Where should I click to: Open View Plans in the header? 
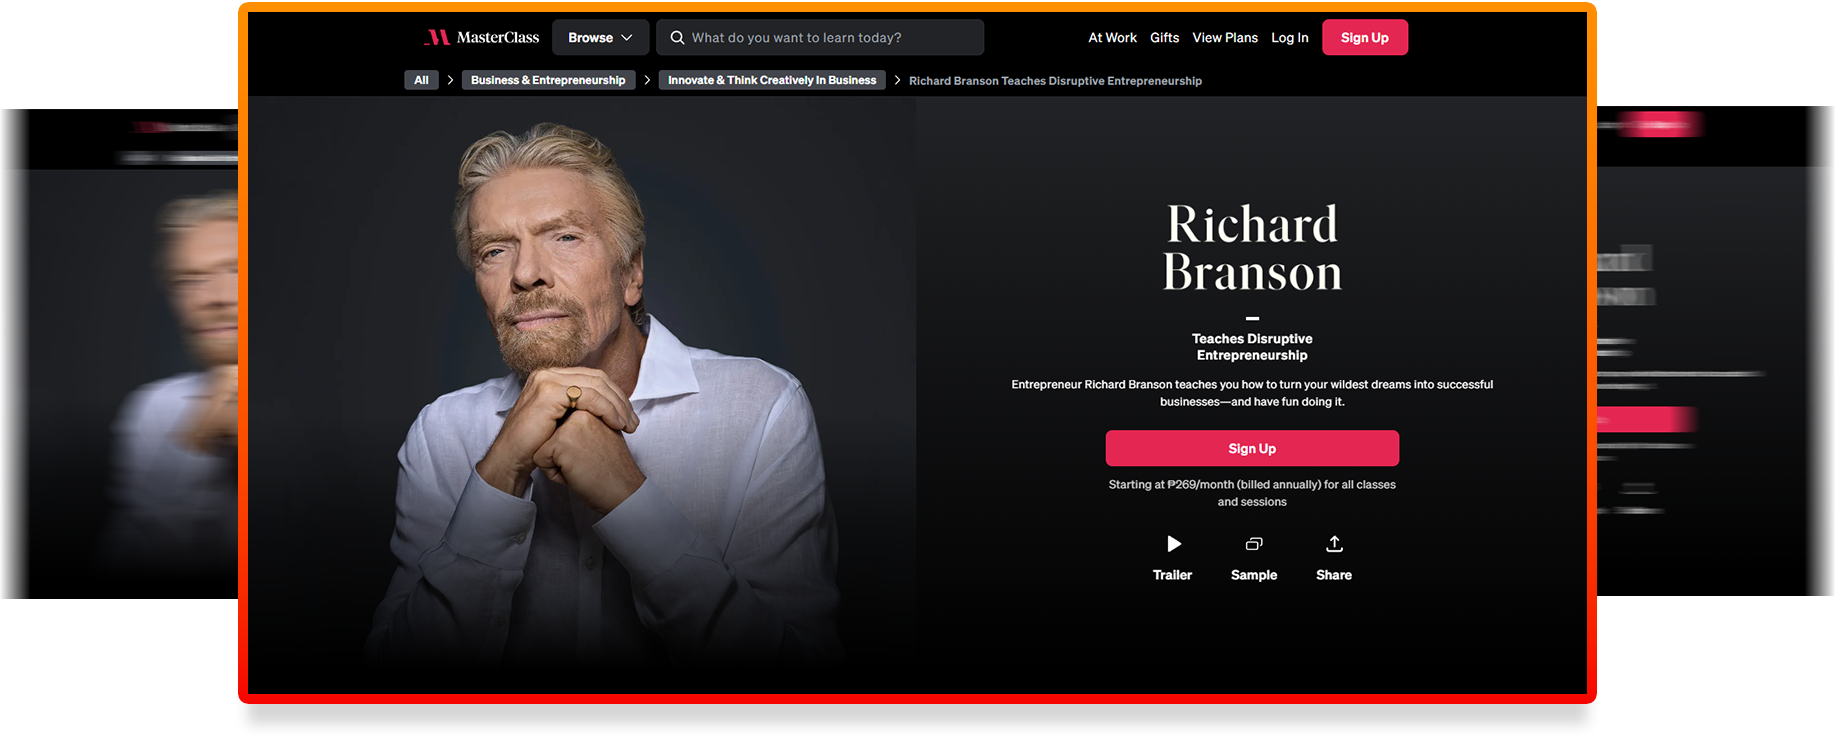click(x=1224, y=38)
